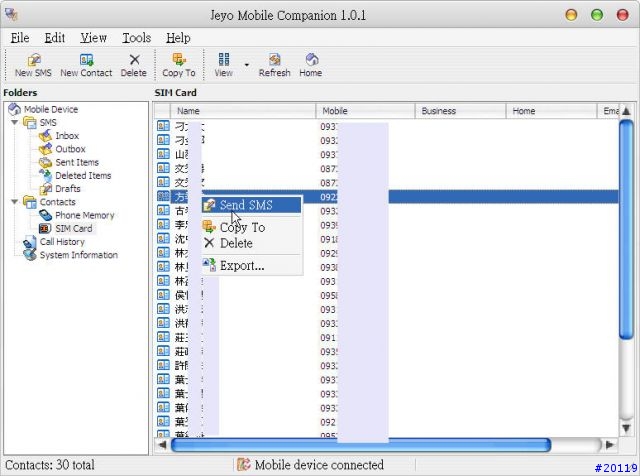Choose Send SMS from the context menu
640x476 pixels.
(252, 205)
